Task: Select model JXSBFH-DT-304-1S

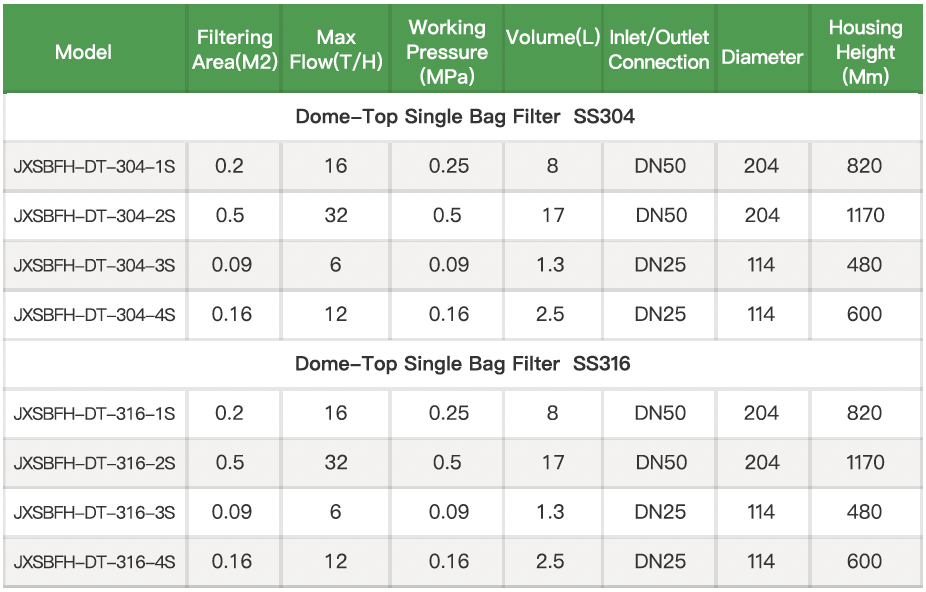Action: [x=95, y=166]
